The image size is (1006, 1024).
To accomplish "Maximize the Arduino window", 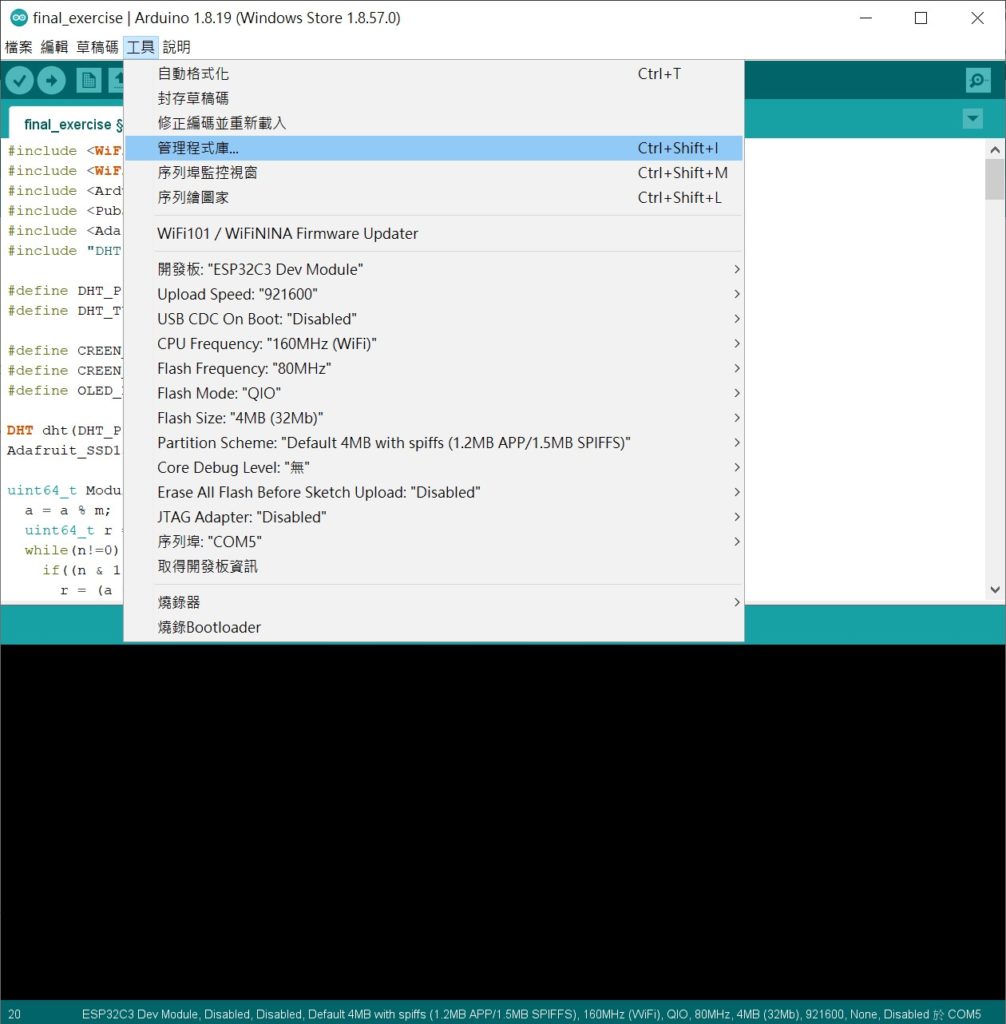I will tap(921, 18).
